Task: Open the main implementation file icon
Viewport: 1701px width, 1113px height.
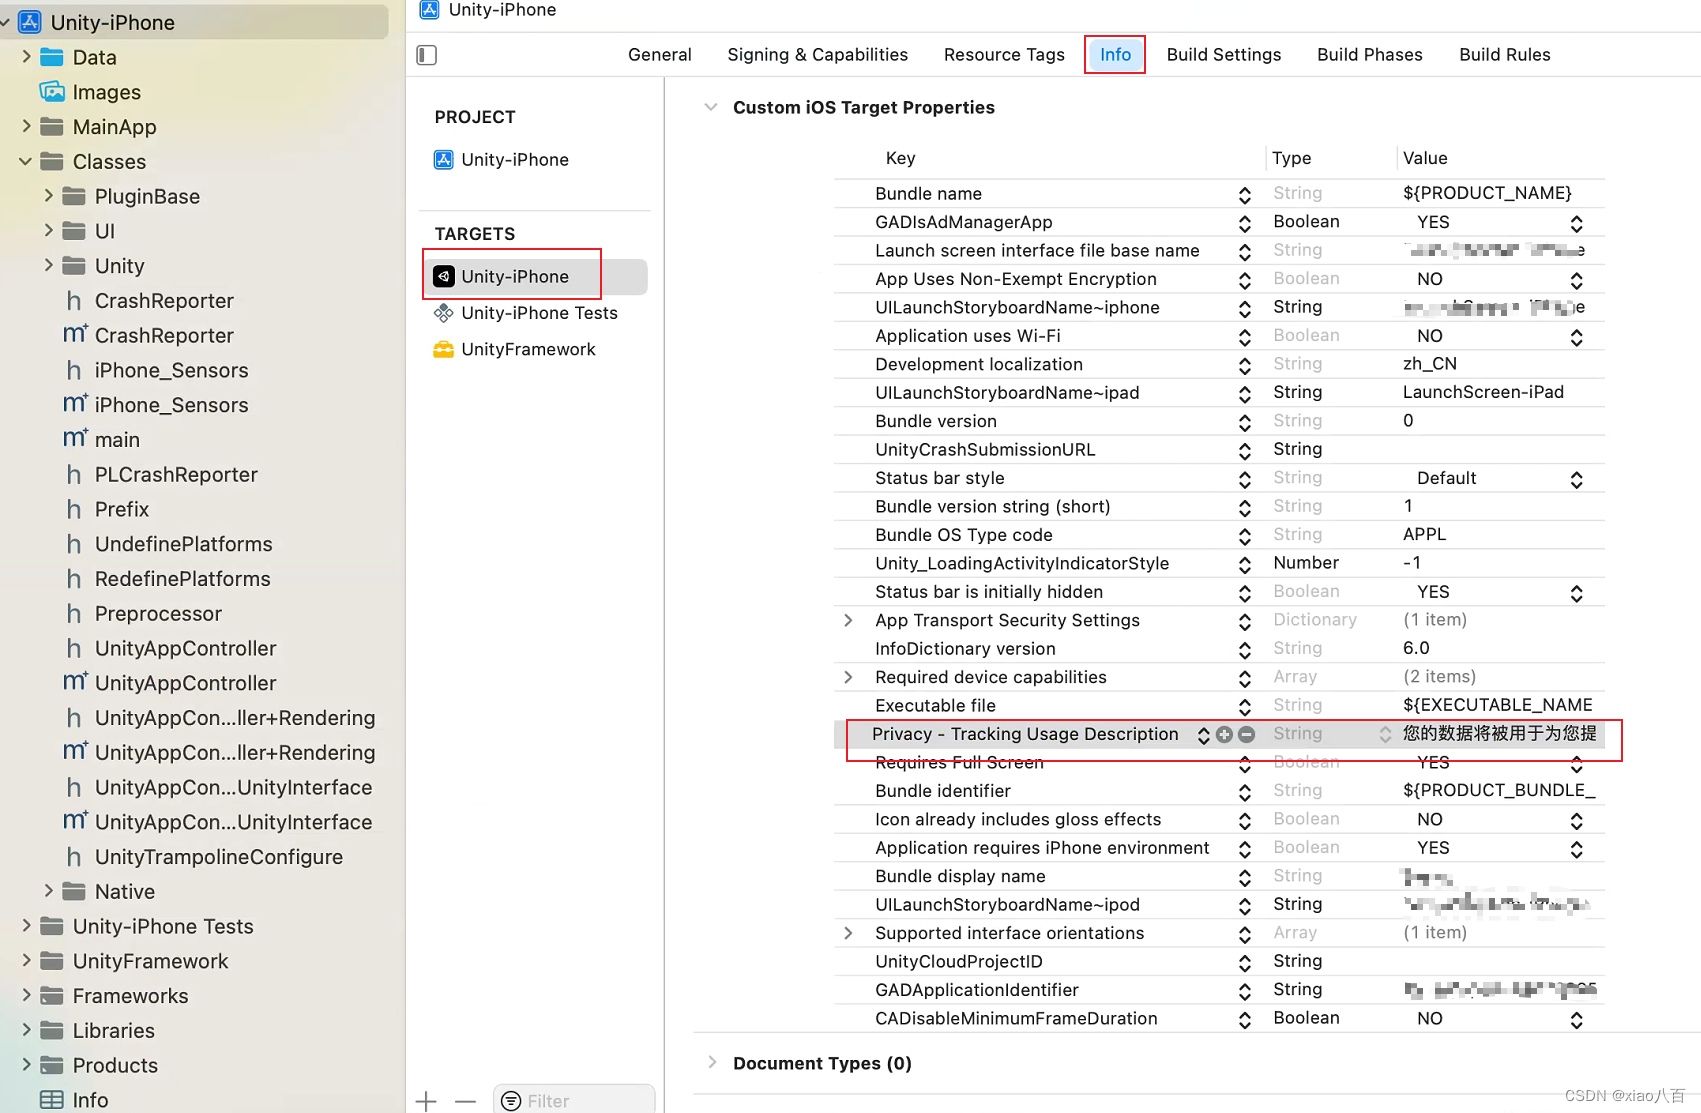Action: (75, 440)
